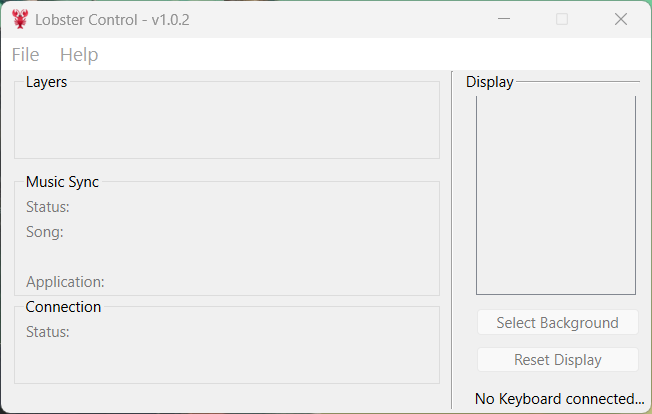This screenshot has width=652, height=414.
Task: Click the Lobster Control title bar text
Action: click(x=112, y=20)
